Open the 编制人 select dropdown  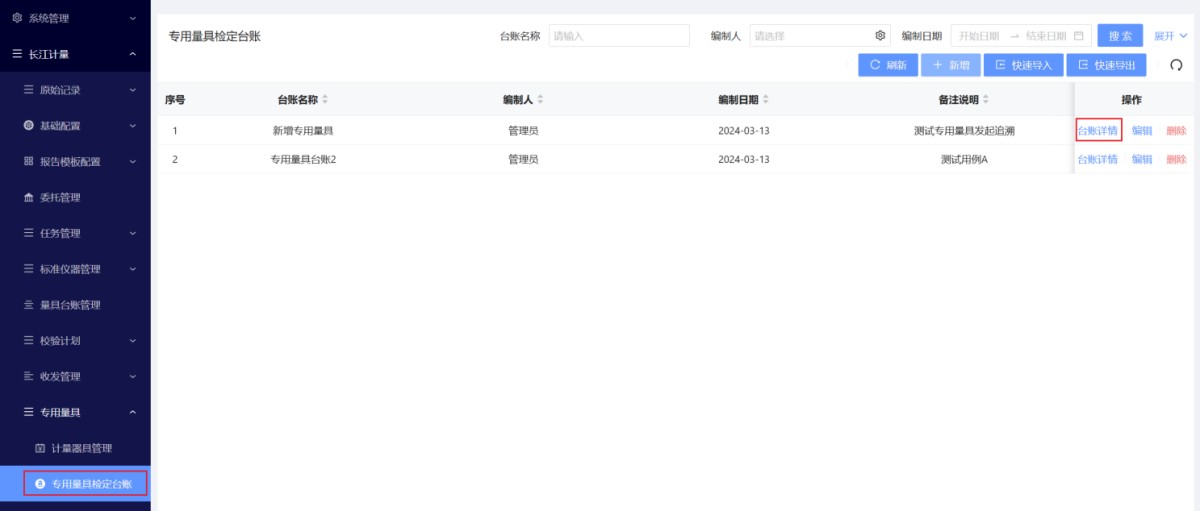[820, 36]
